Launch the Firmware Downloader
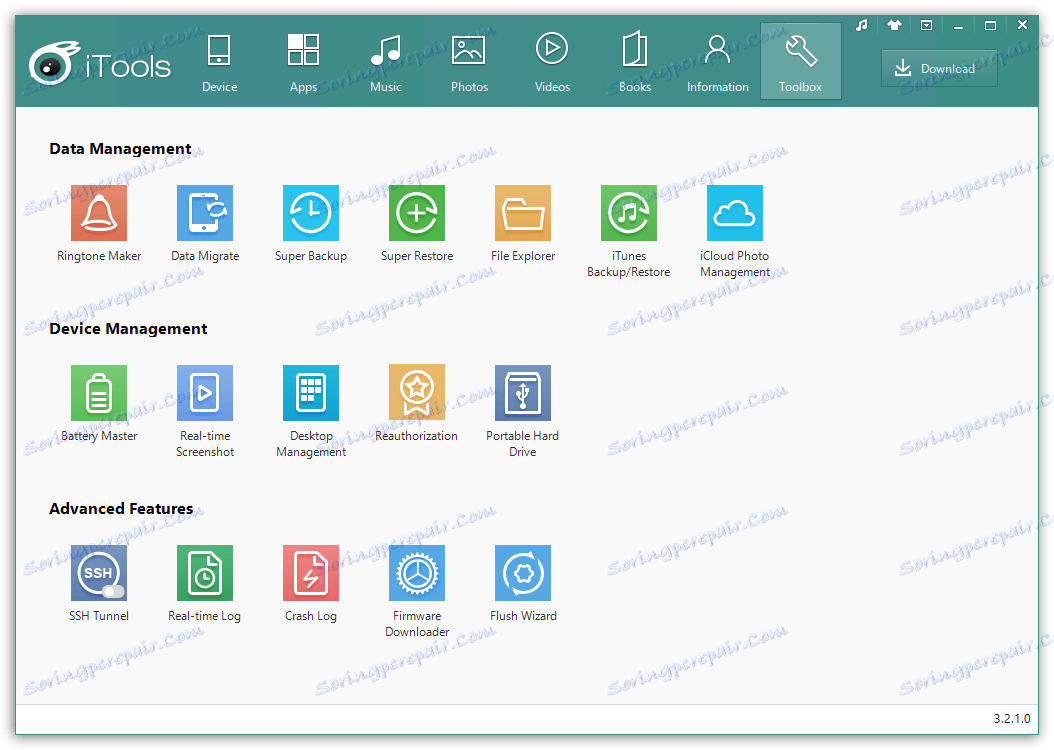 tap(417, 573)
